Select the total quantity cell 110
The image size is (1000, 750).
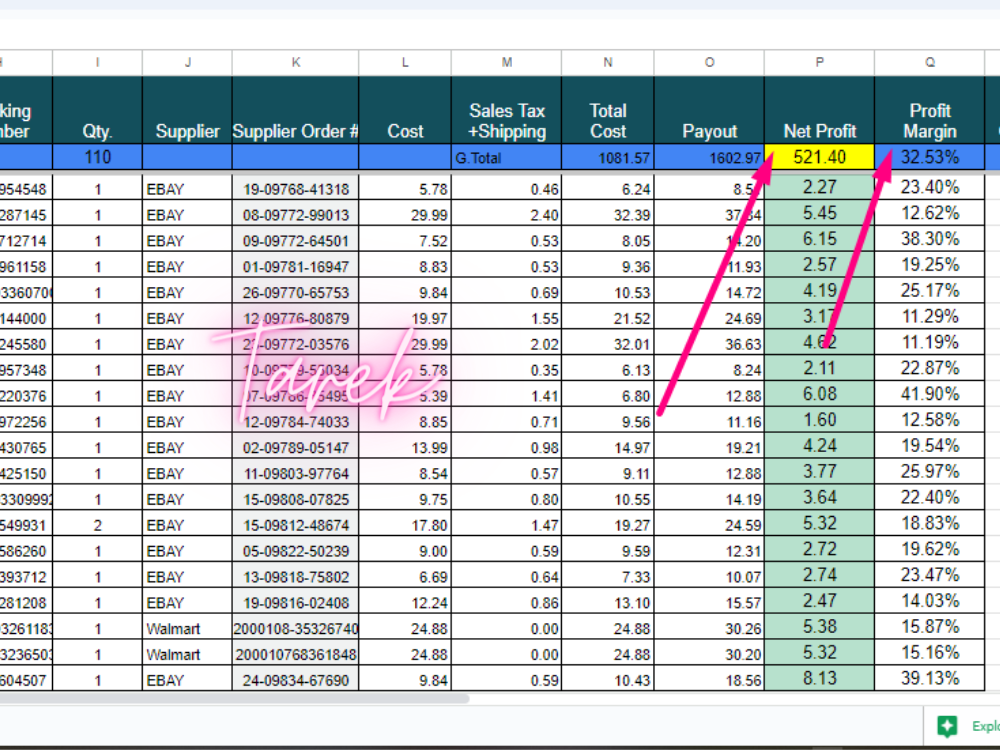click(98, 158)
